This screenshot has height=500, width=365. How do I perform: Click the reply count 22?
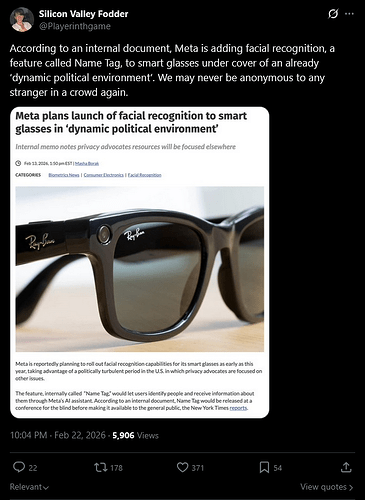(x=33, y=468)
